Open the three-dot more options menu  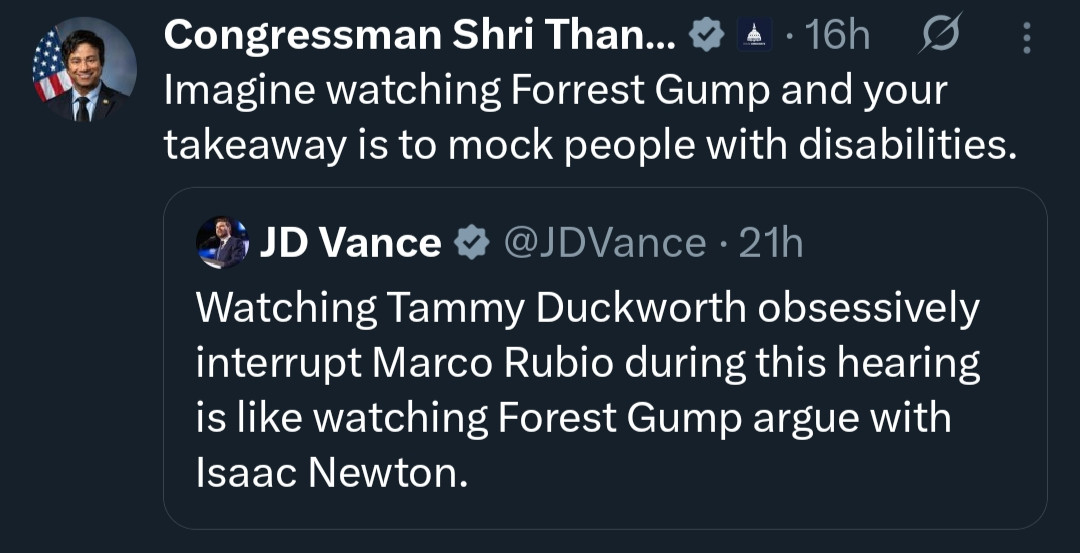1024,38
